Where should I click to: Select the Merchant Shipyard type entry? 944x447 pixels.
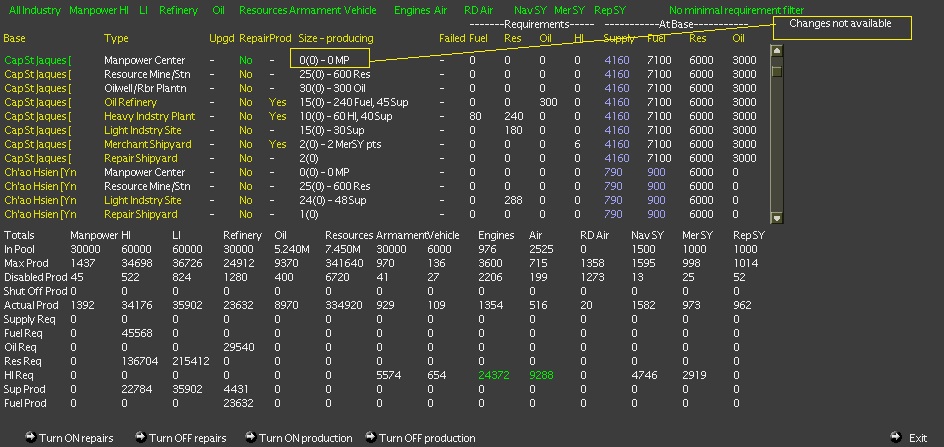pyautogui.click(x=148, y=144)
